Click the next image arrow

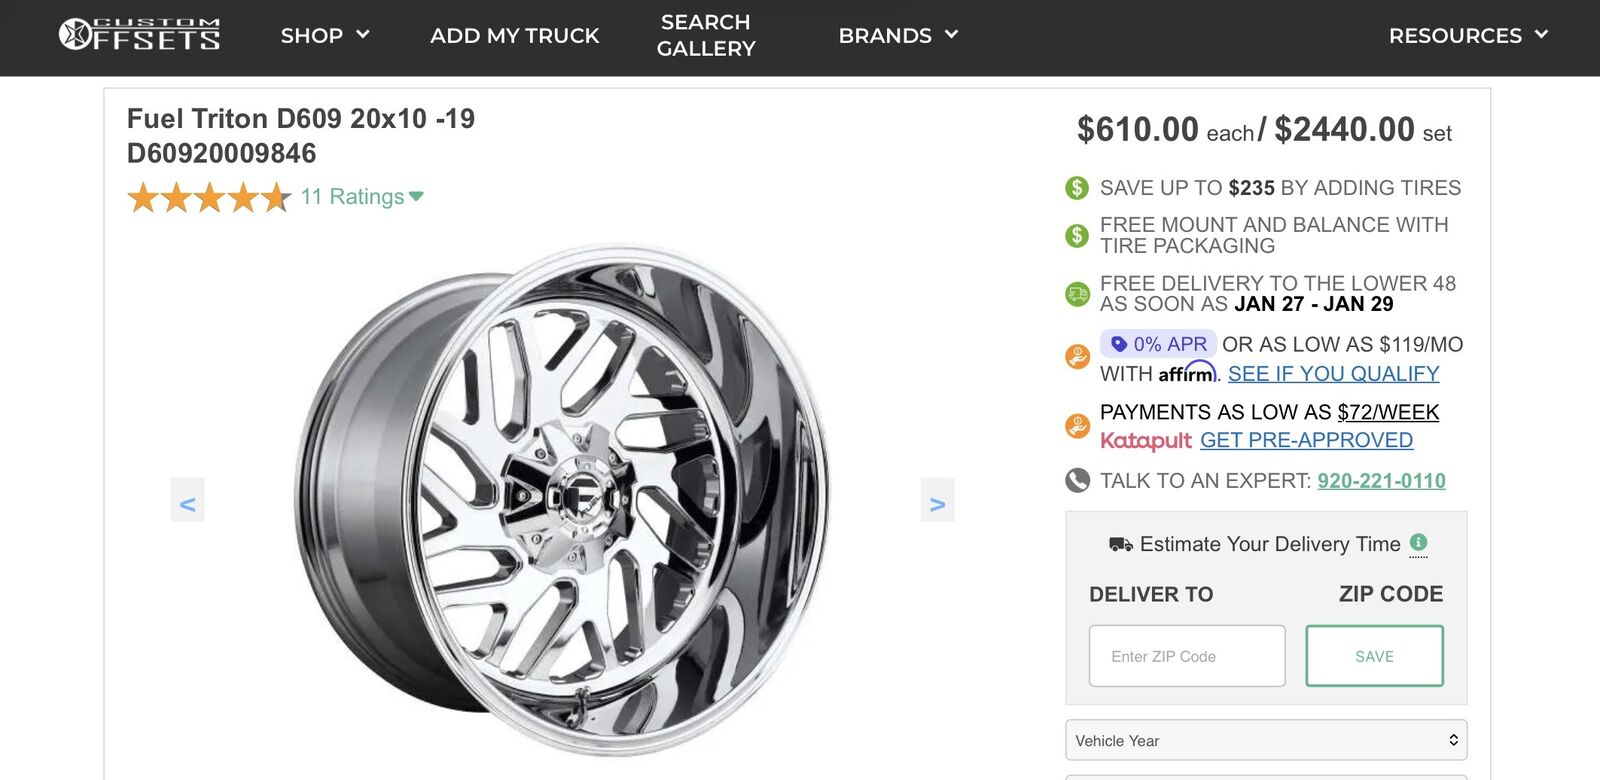pyautogui.click(x=937, y=501)
